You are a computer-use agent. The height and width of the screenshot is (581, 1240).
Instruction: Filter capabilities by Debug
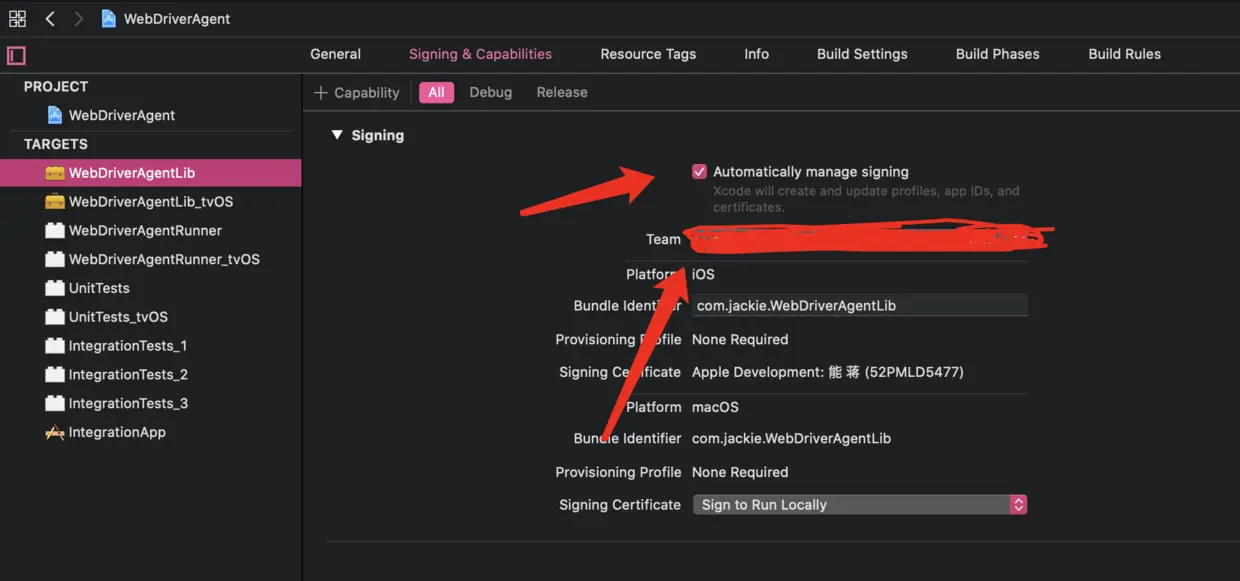490,93
